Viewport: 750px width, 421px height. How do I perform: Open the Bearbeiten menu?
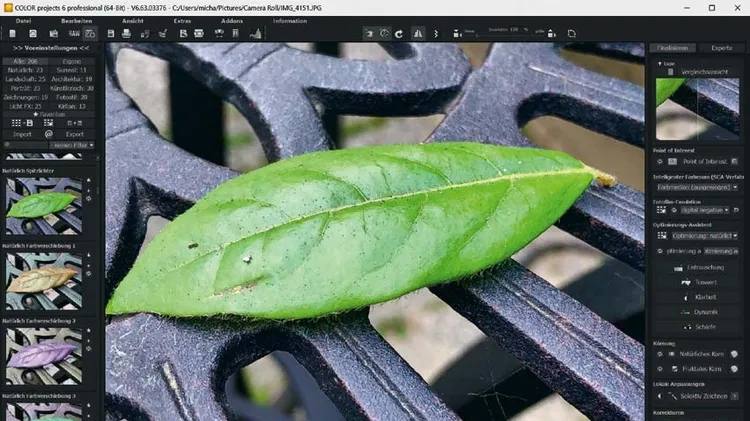77,21
